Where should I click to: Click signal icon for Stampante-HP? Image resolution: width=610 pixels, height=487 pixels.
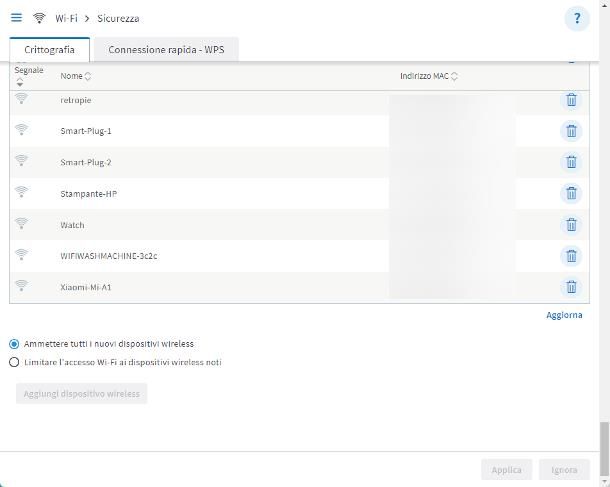[21, 192]
